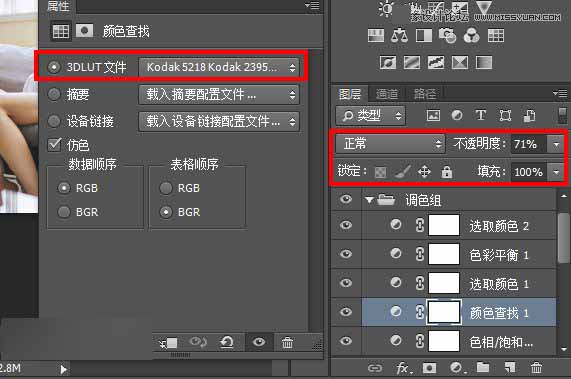
Task: Hide the 色彩平衡 1 layer
Action: click(346, 253)
